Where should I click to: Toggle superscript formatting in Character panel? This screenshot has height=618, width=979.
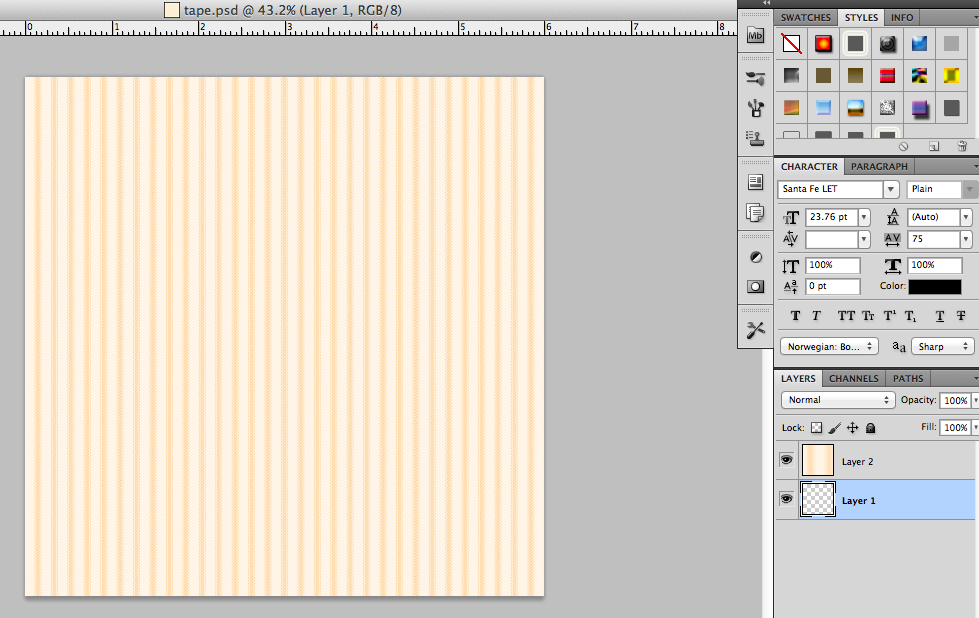[x=889, y=315]
